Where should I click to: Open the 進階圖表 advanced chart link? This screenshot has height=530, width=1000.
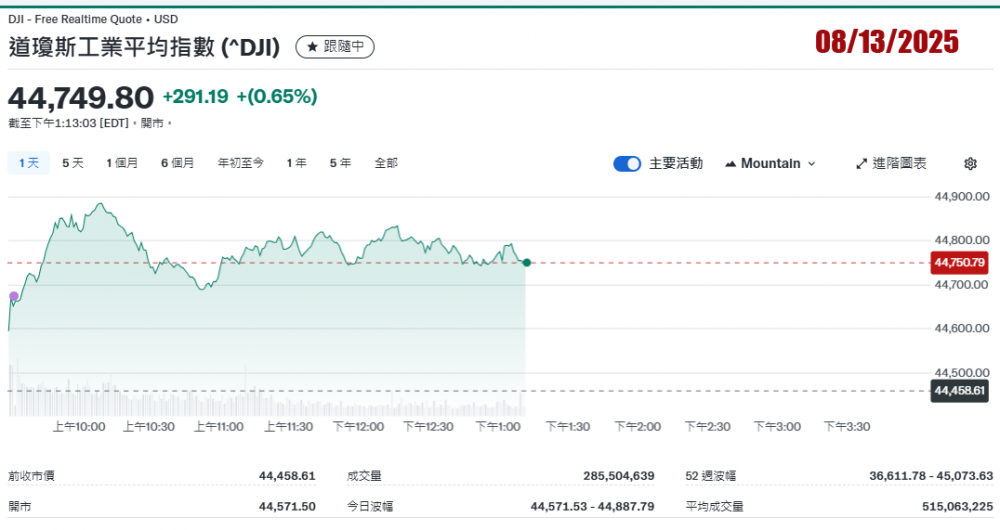[891, 164]
